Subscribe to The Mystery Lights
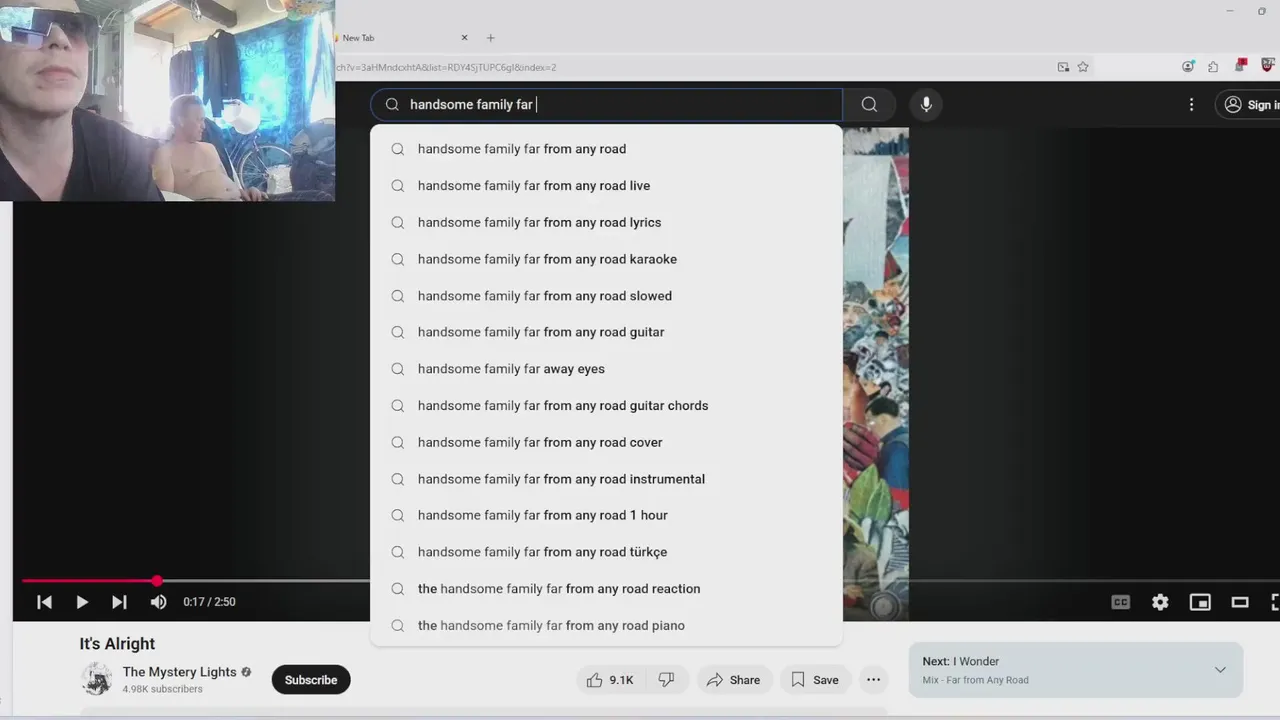This screenshot has height=720, width=1280. (311, 680)
